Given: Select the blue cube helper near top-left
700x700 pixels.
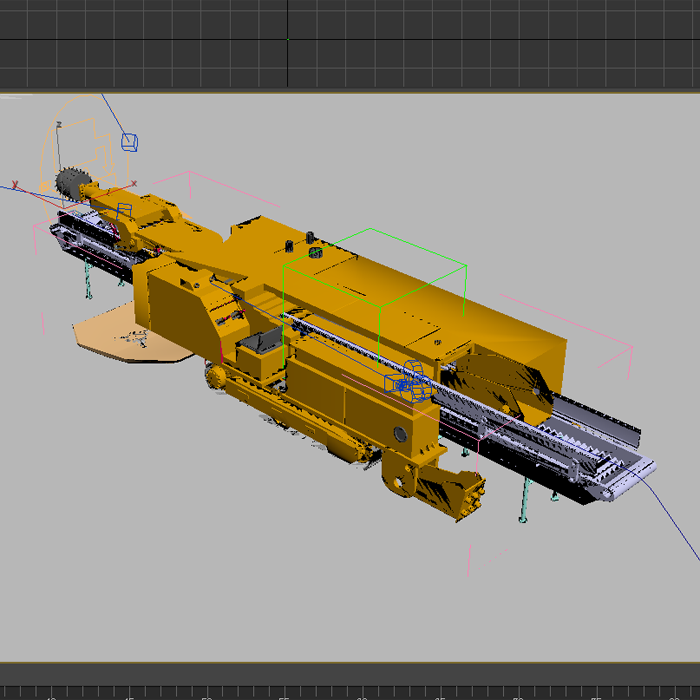Looking at the screenshot, I should pyautogui.click(x=129, y=142).
